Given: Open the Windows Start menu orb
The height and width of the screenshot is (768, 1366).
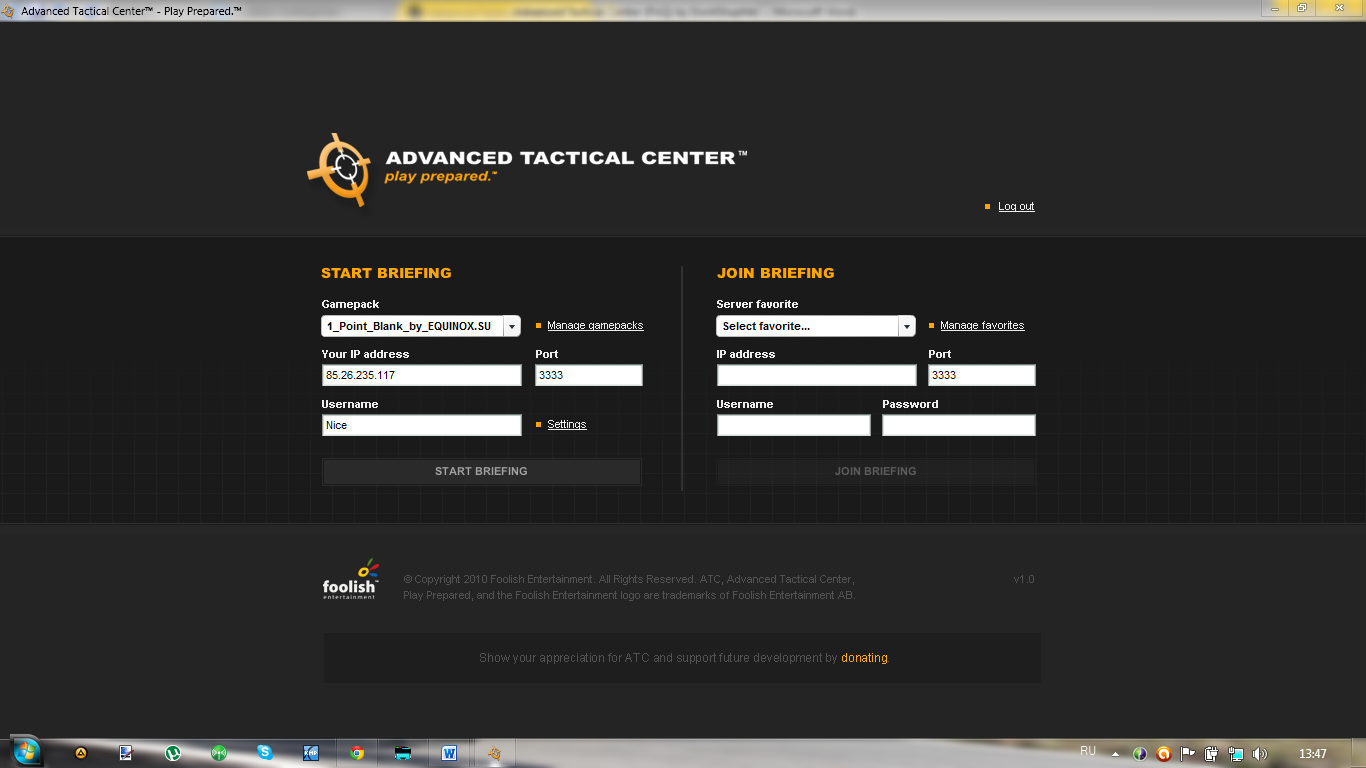Looking at the screenshot, I should pyautogui.click(x=25, y=751).
